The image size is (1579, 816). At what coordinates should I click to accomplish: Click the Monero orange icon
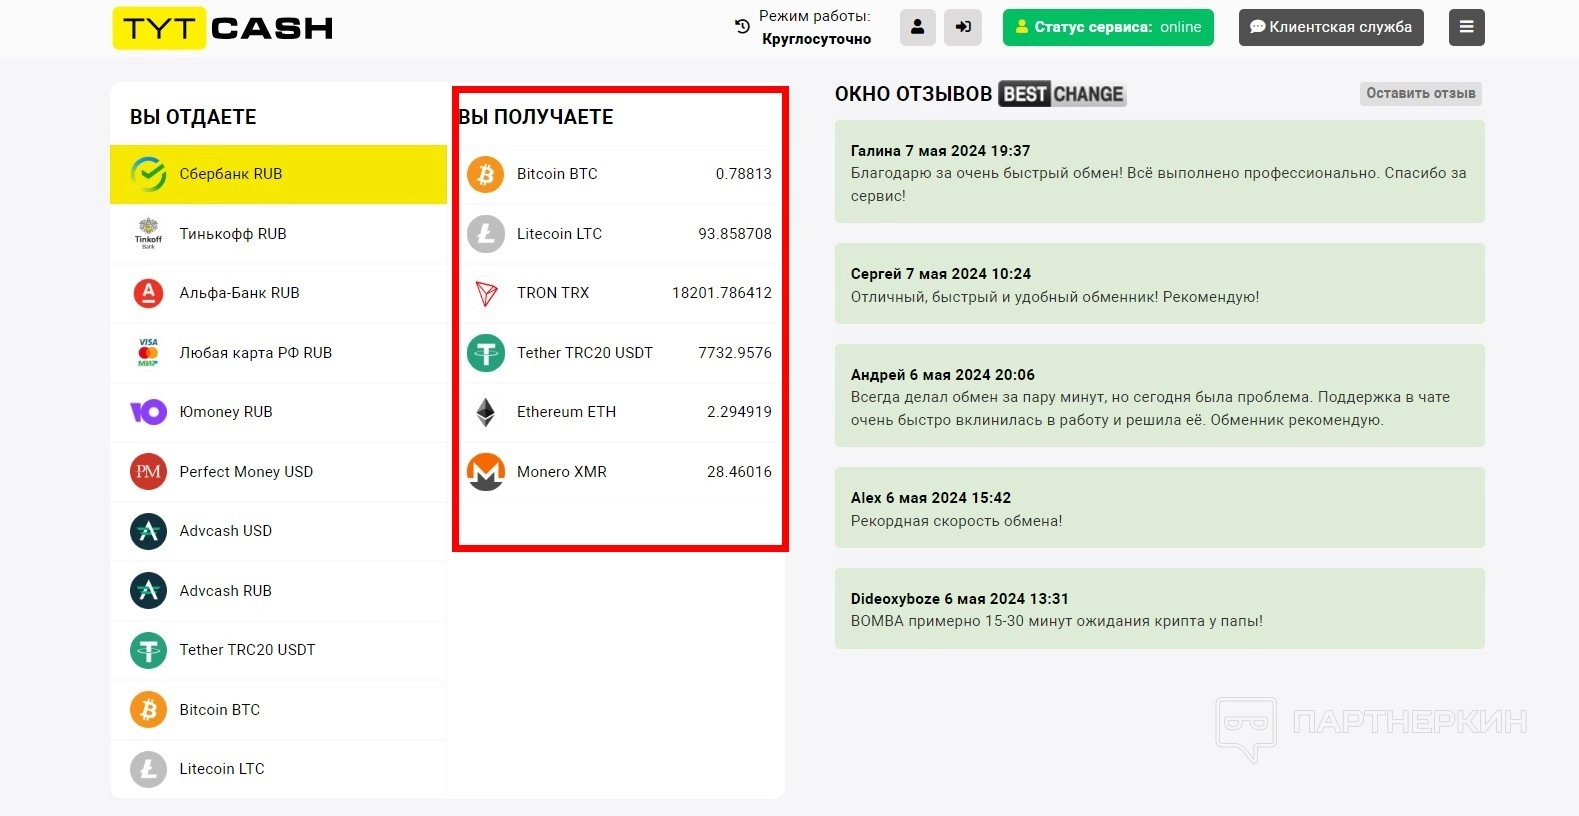pos(486,471)
